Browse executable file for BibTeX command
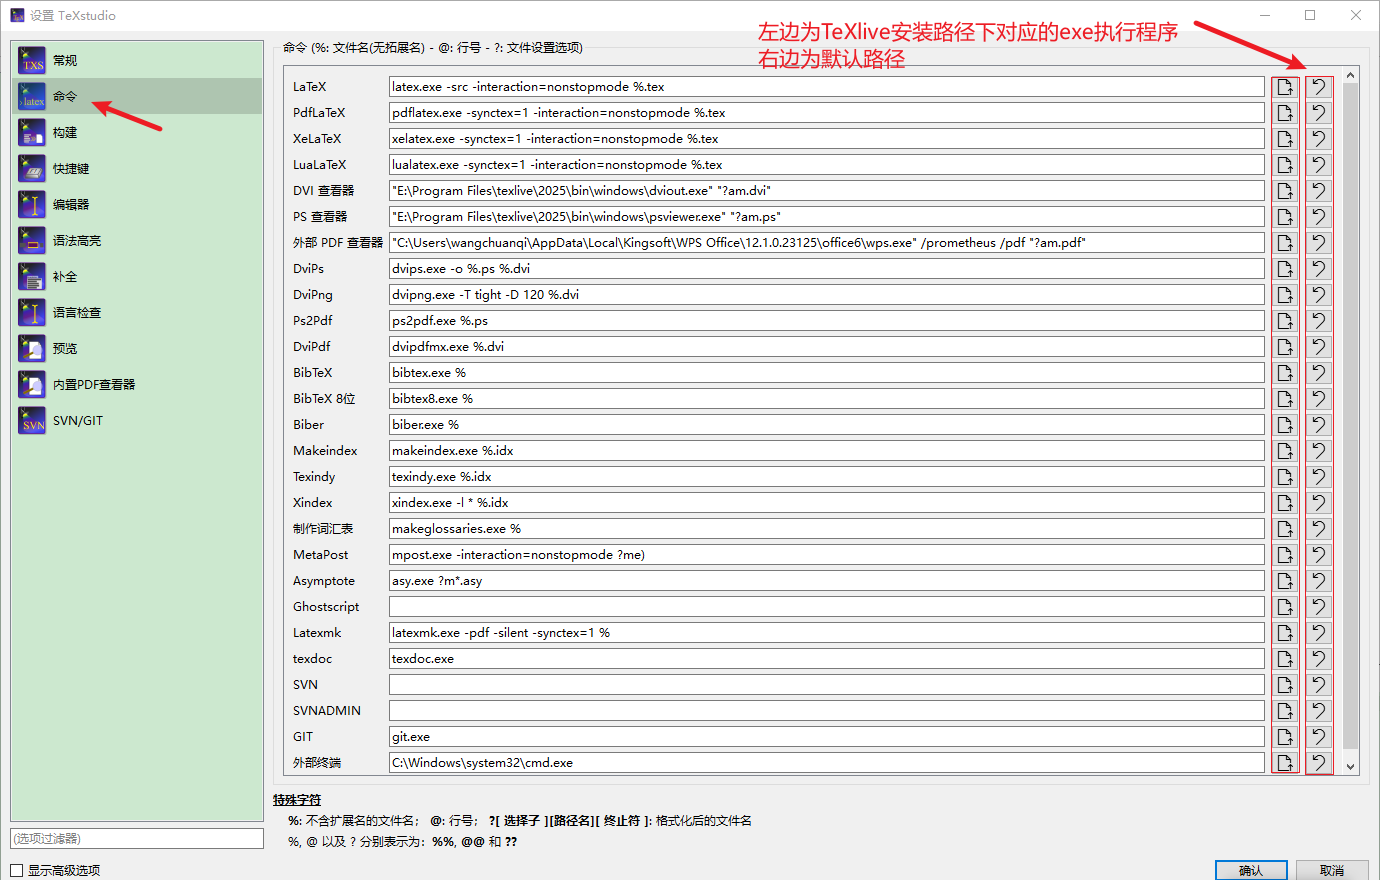The width and height of the screenshot is (1380, 880). click(x=1285, y=372)
